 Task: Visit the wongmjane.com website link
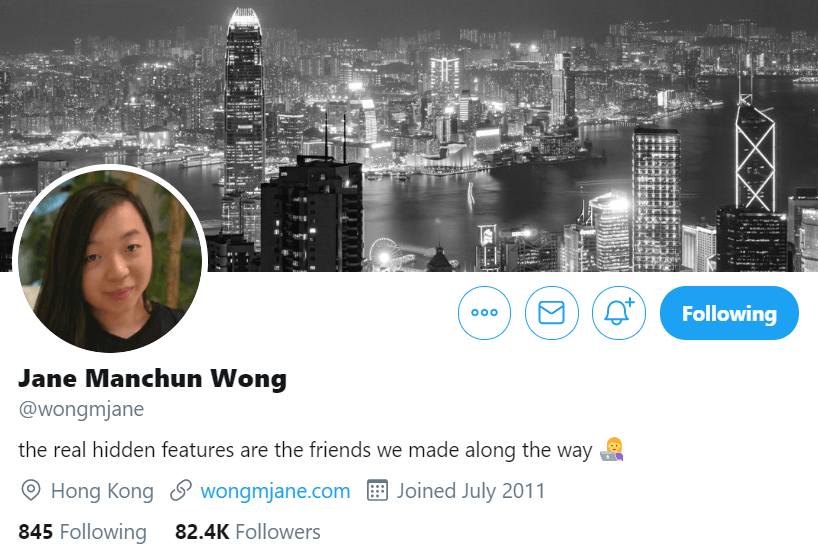point(275,491)
